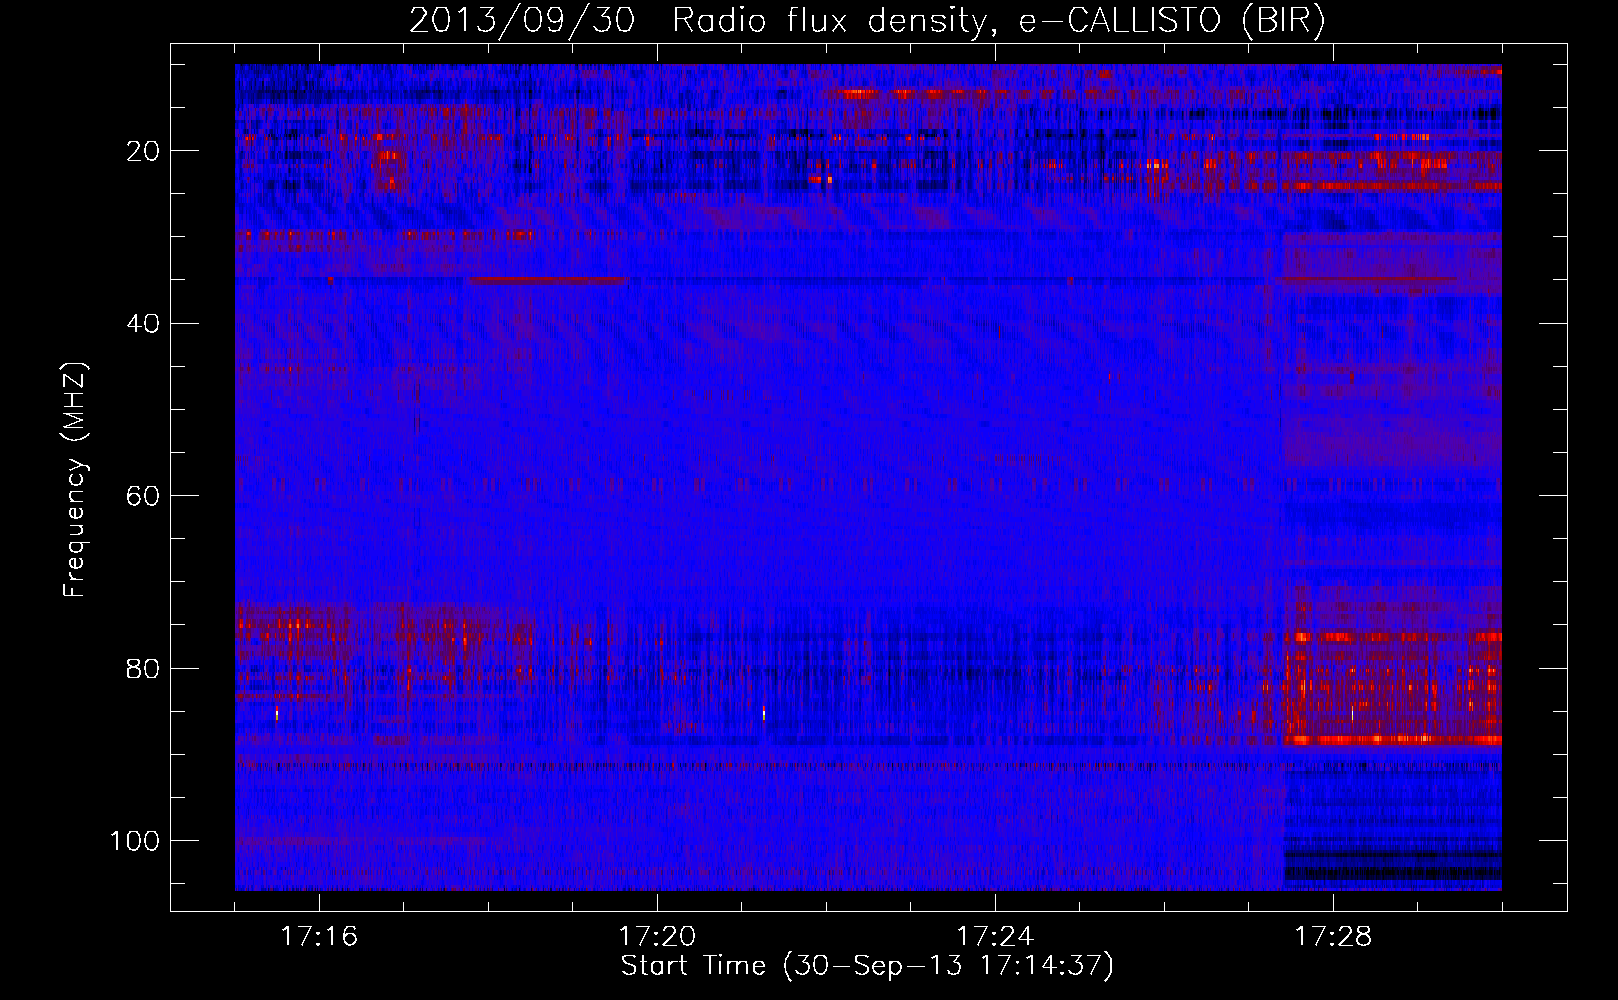Click the "Frequency (MHZ)" axis label
This screenshot has height=1000, width=1618.
coord(76,480)
